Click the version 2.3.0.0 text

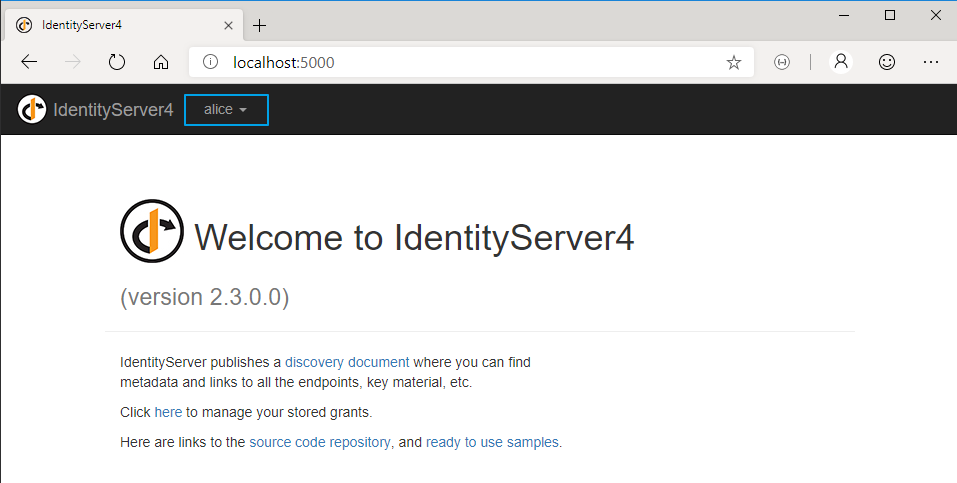(x=204, y=297)
